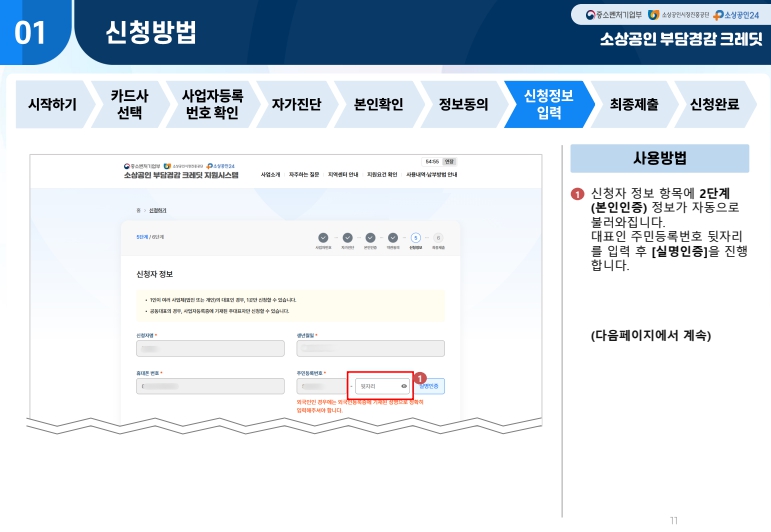Click the 사용방법 panel header
Image resolution: width=771 pixels, height=532 pixels.
coord(659,158)
